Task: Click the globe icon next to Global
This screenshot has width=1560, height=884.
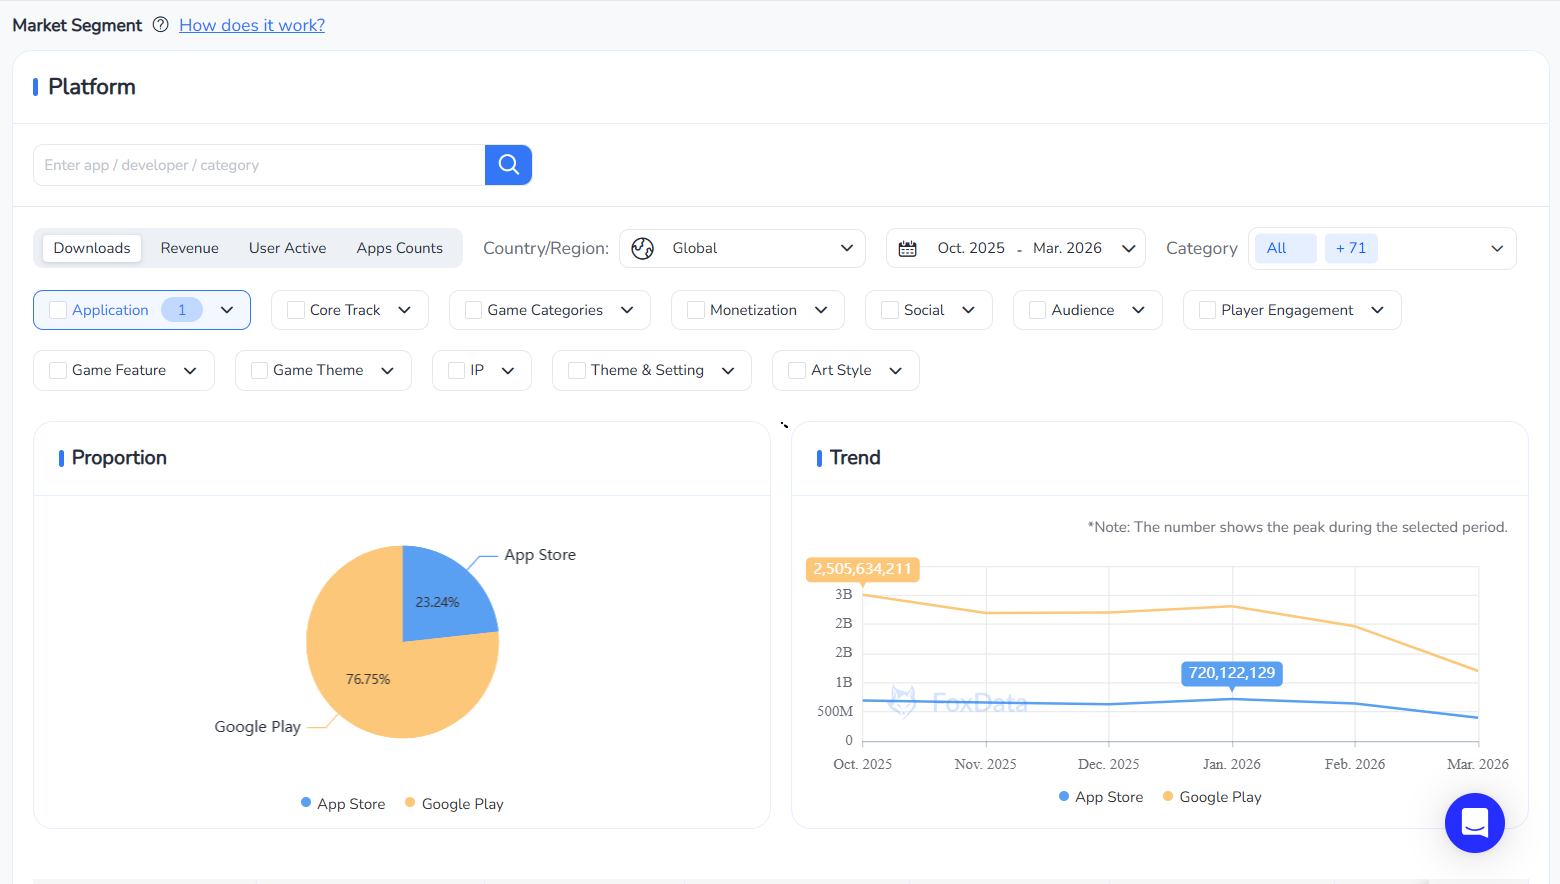Action: click(643, 248)
